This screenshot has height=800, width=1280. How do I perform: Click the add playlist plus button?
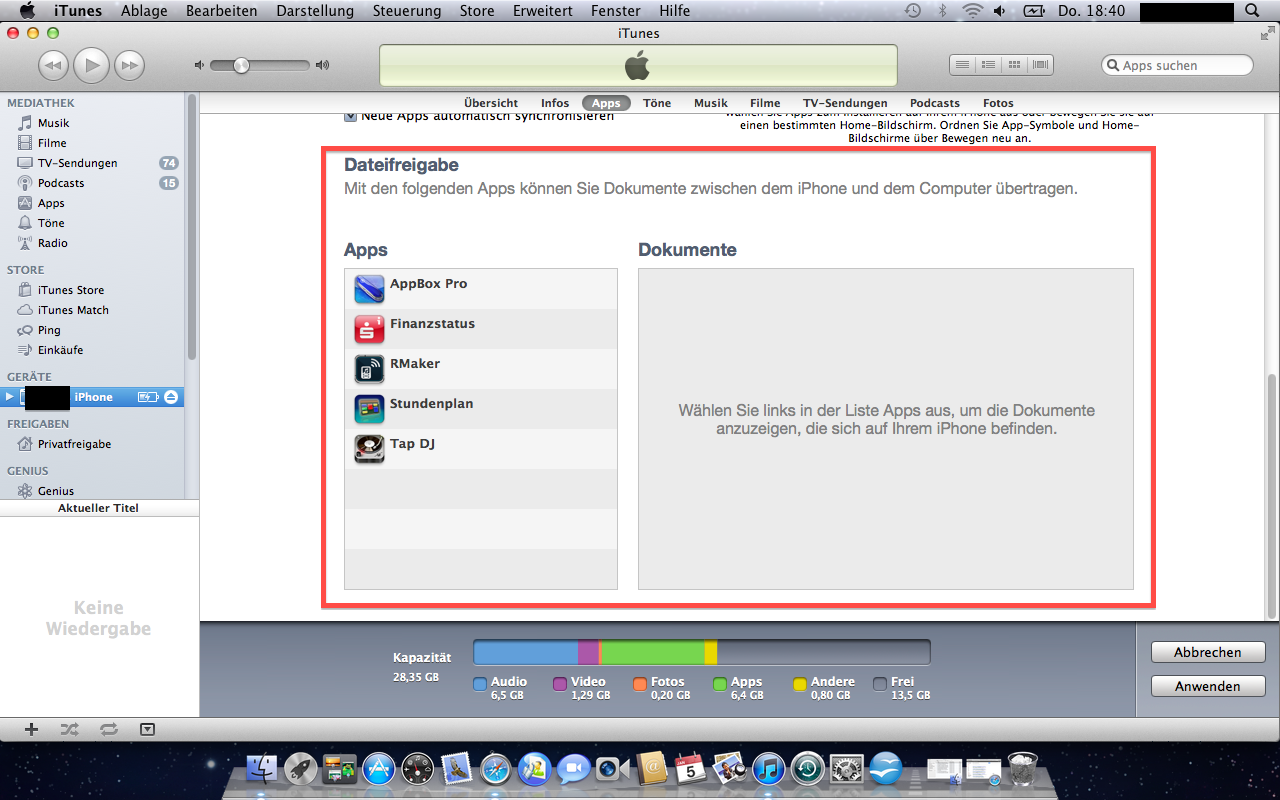point(31,729)
